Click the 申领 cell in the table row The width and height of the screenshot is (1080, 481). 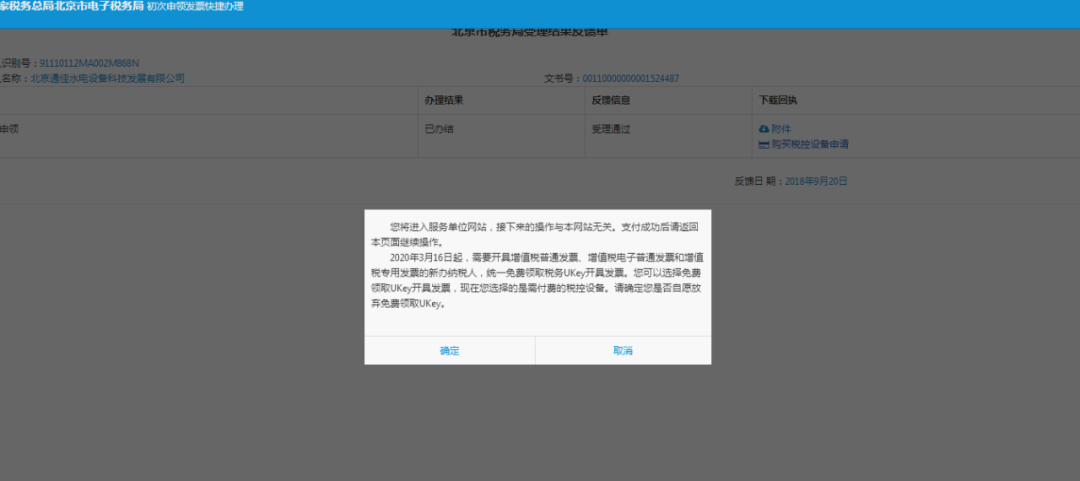pyautogui.click(x=10, y=129)
